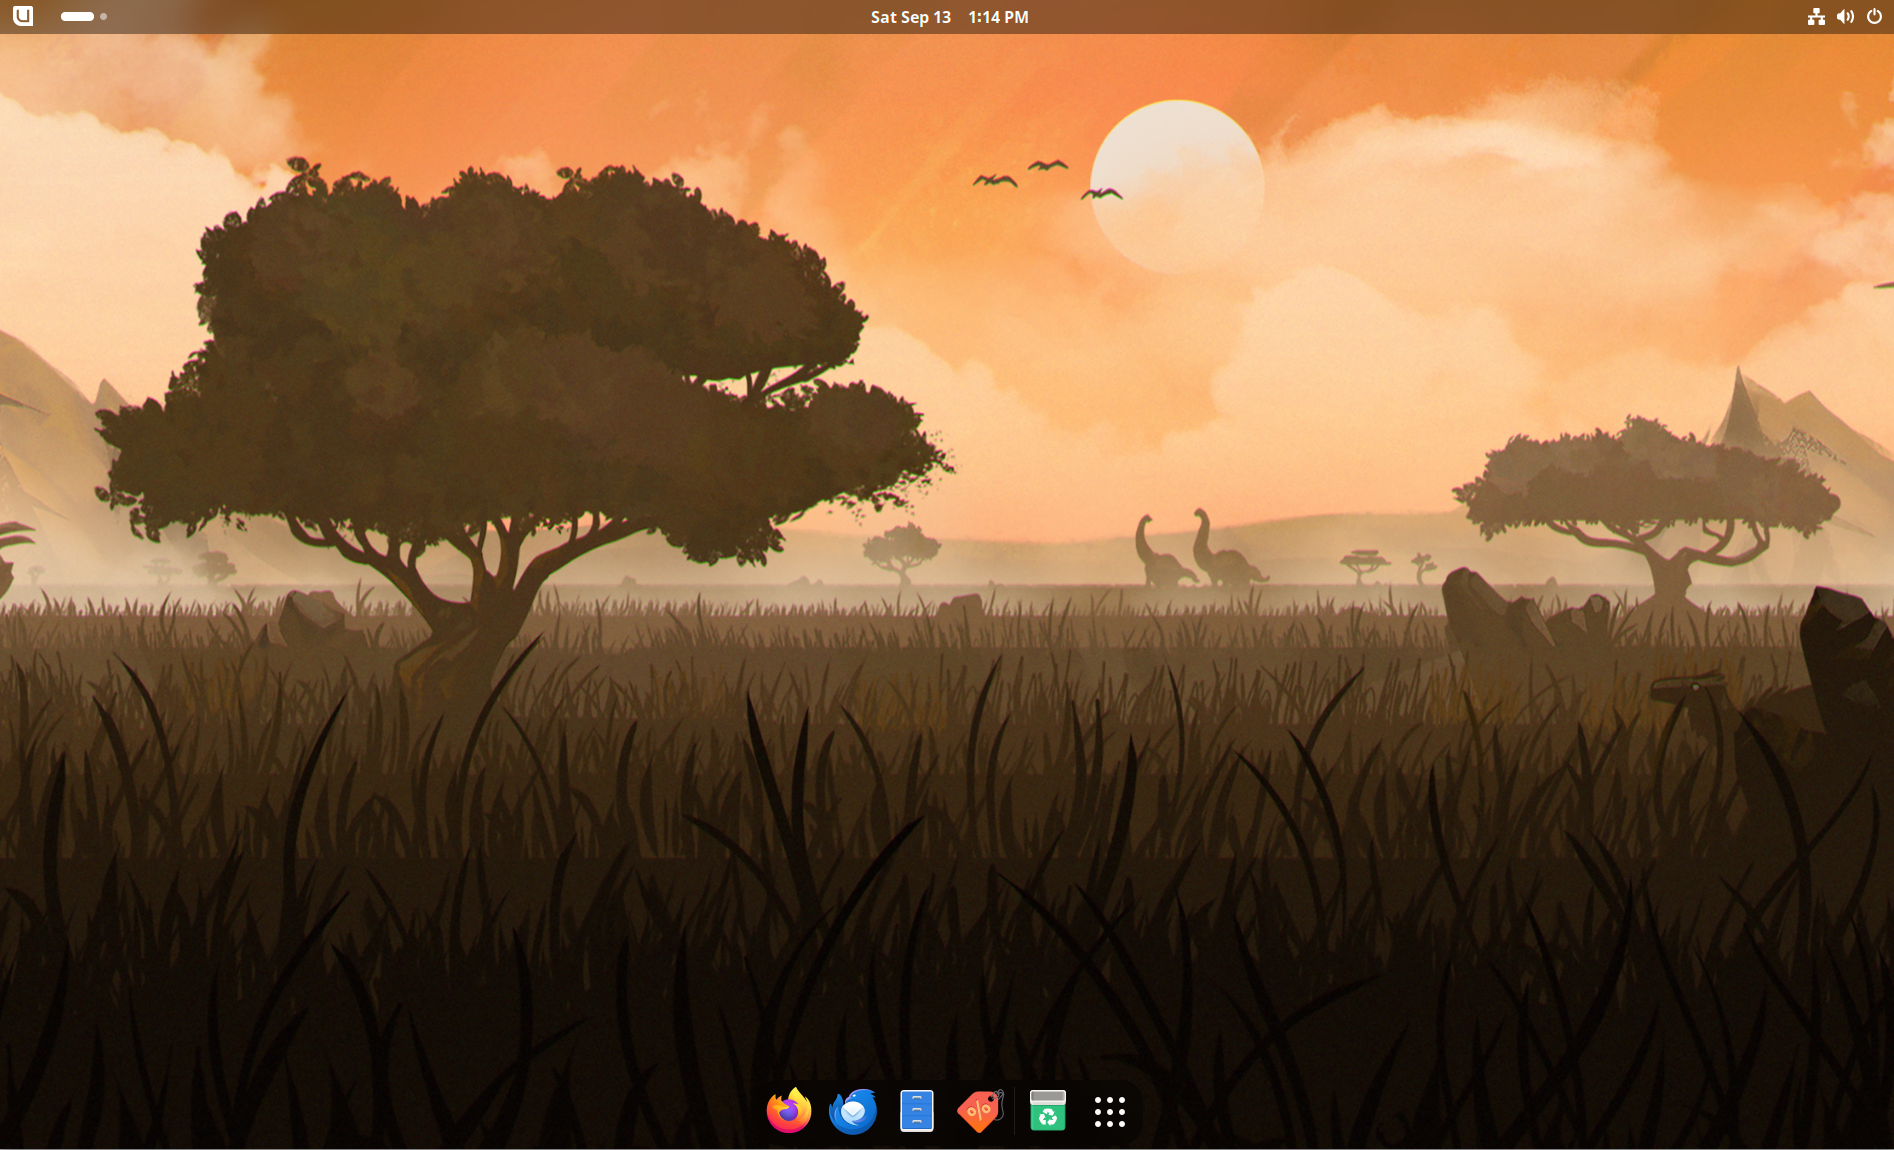Switch to the second workspace dot

[x=104, y=17]
